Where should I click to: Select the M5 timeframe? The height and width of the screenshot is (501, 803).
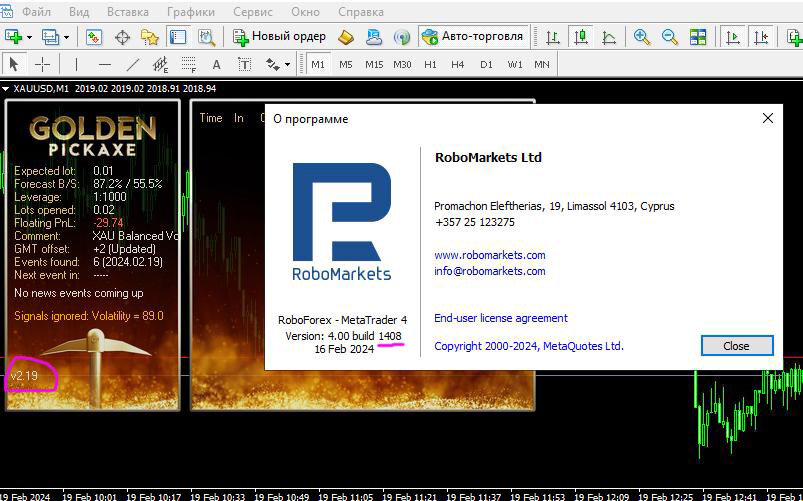[x=346, y=65]
